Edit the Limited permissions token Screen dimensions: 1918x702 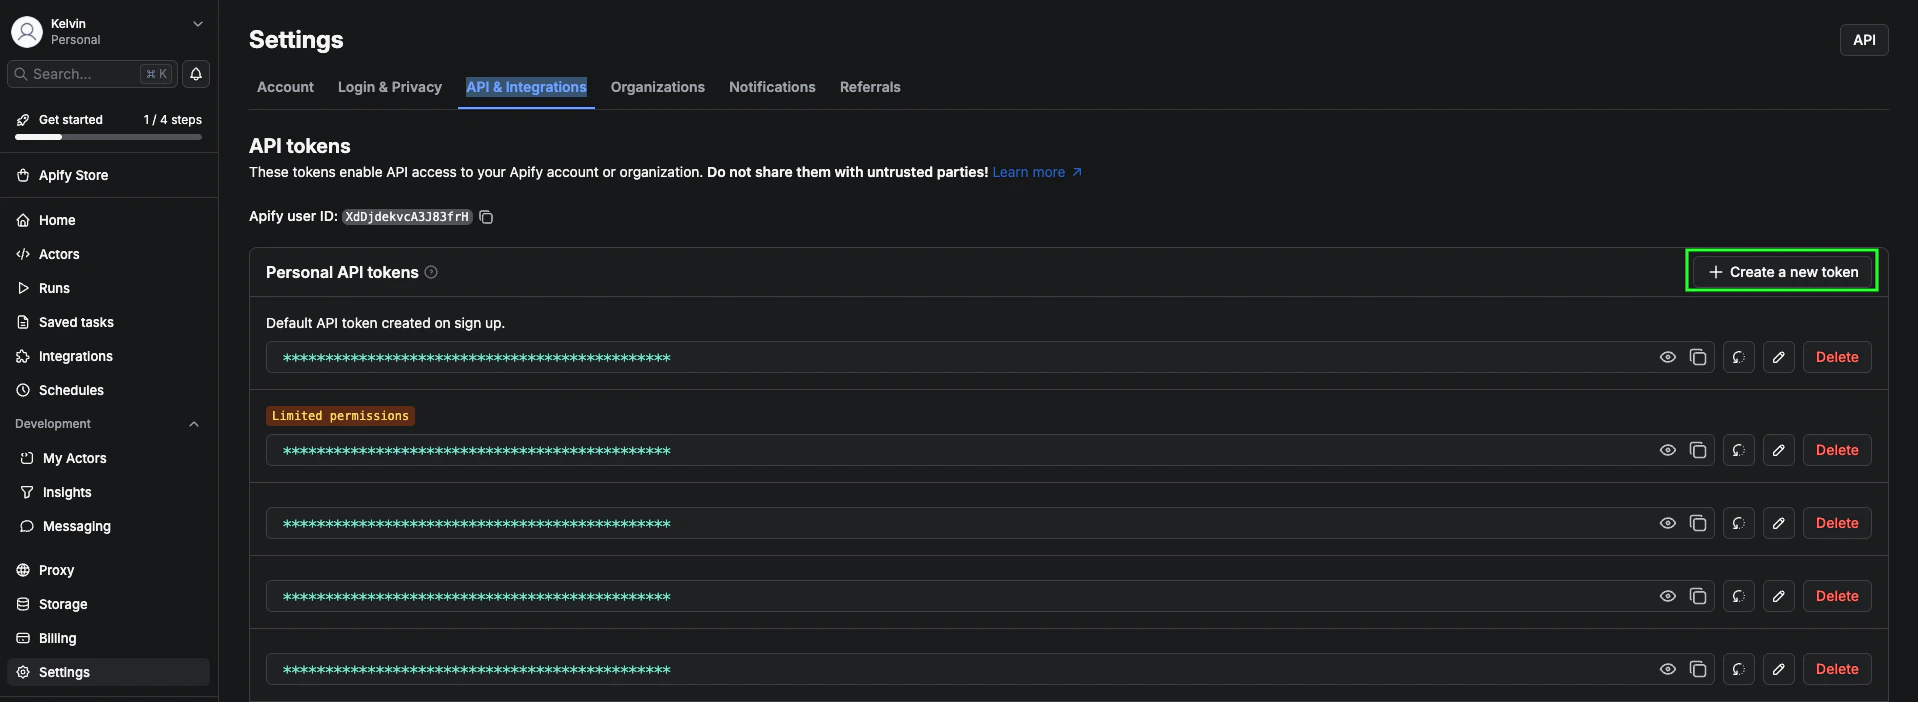[1779, 450]
